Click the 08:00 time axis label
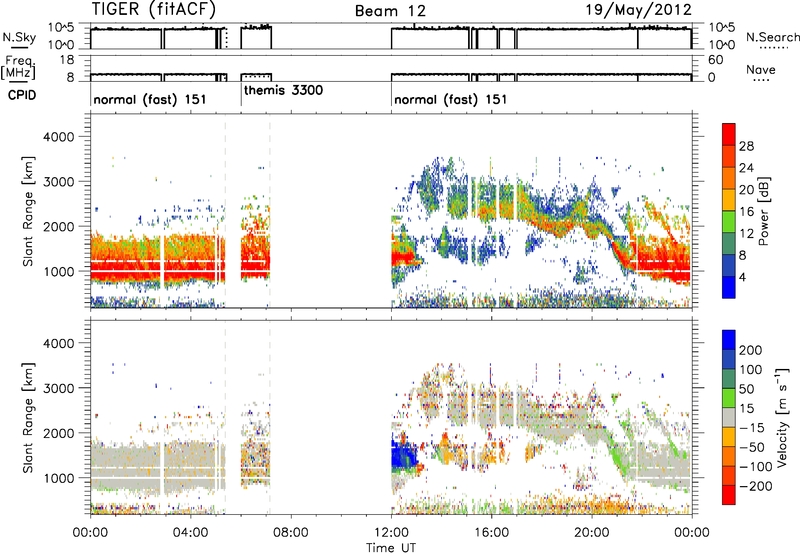 coord(290,533)
